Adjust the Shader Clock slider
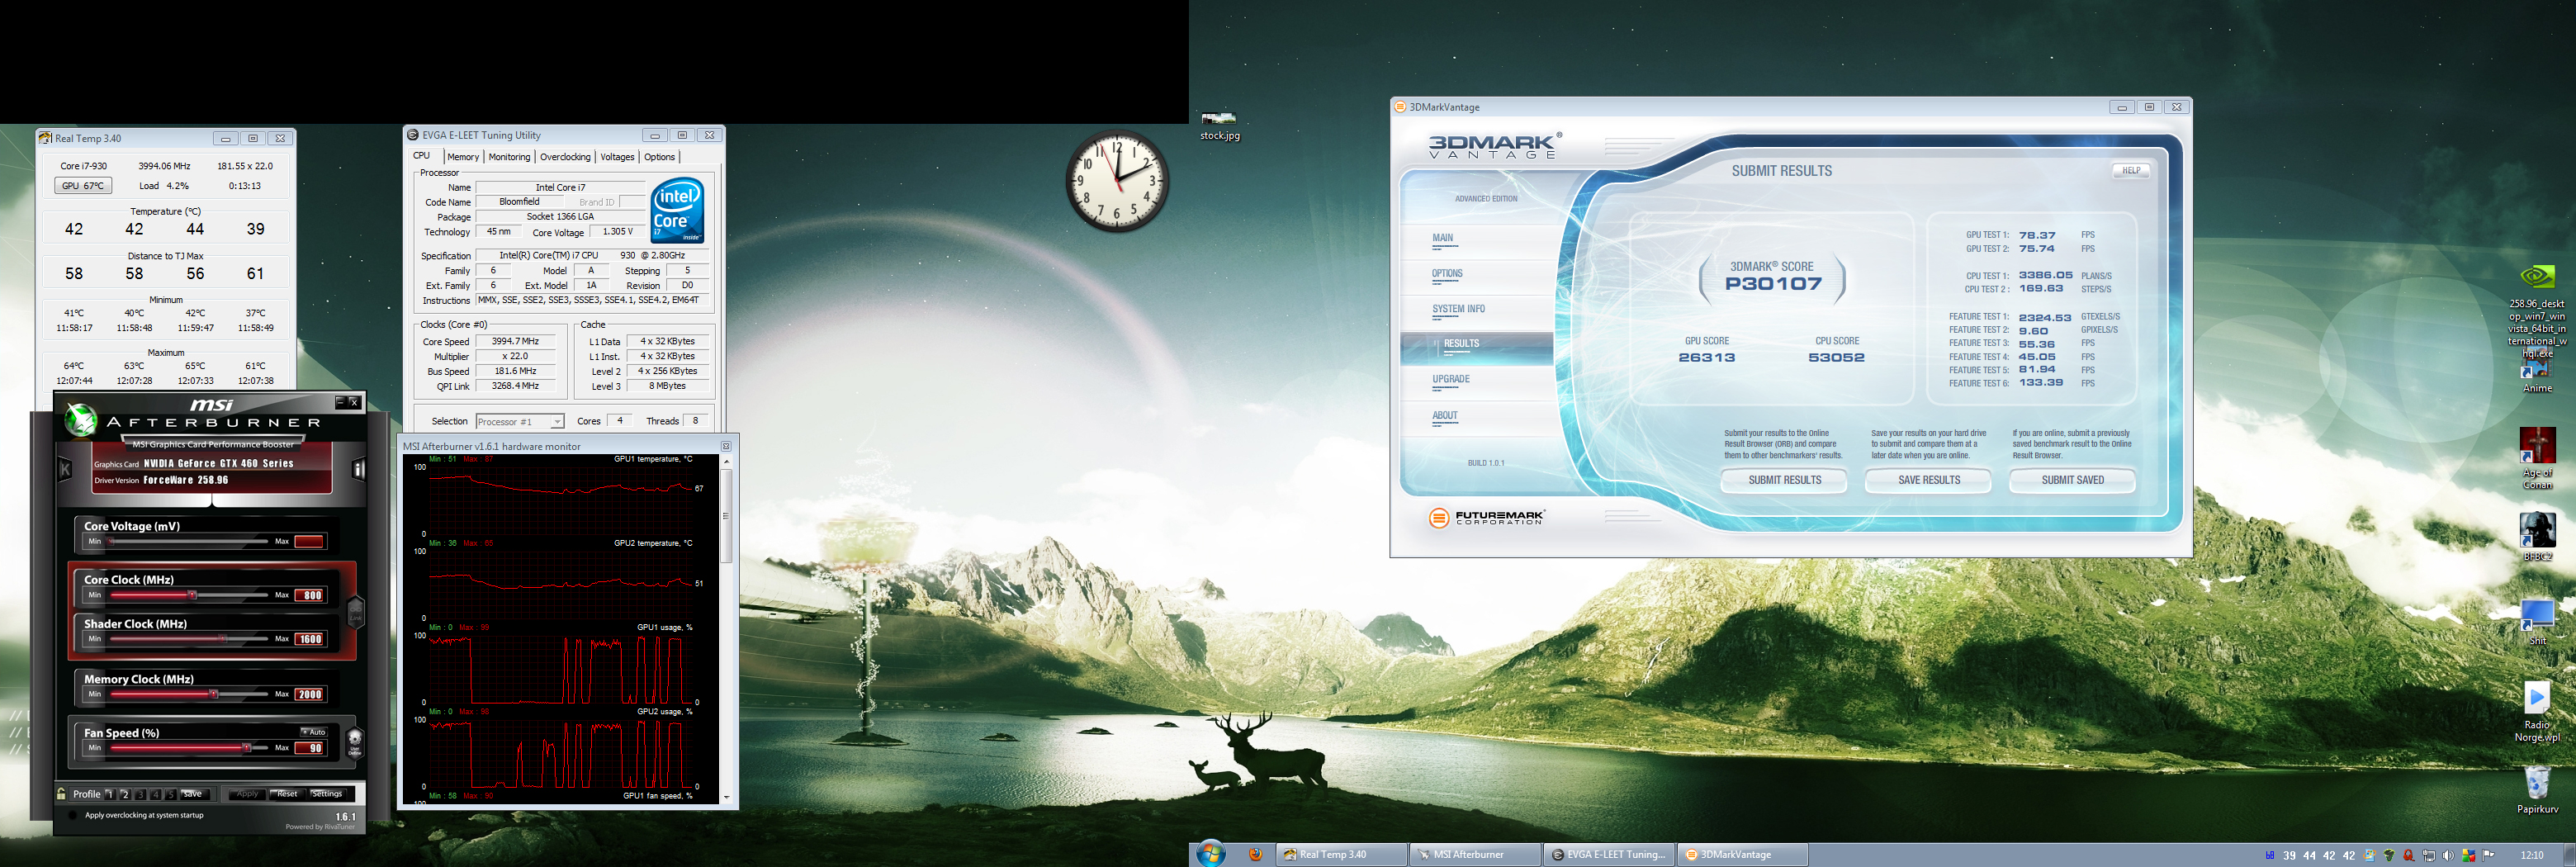The height and width of the screenshot is (867, 2576). tap(188, 639)
